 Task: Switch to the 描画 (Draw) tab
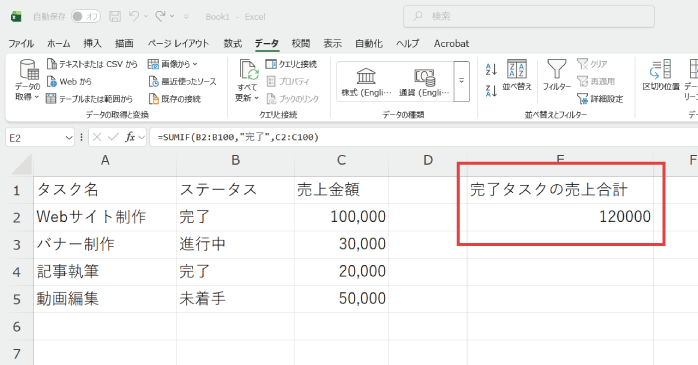tap(124, 44)
